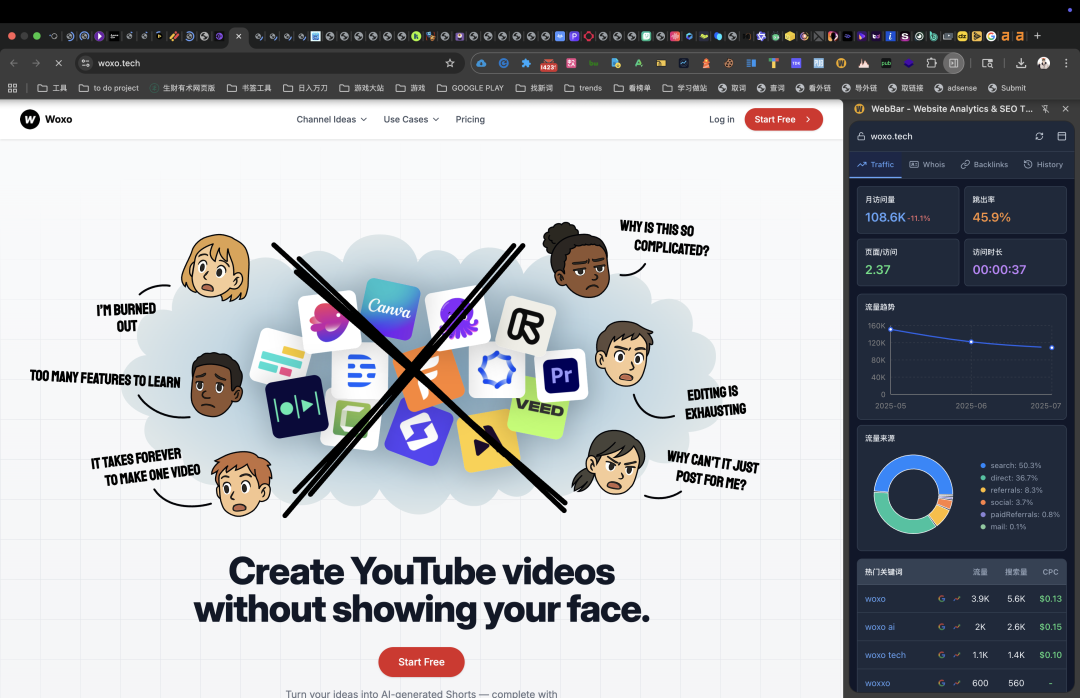Open keyword link woxxo
The height and width of the screenshot is (698, 1080).
[x=878, y=684]
